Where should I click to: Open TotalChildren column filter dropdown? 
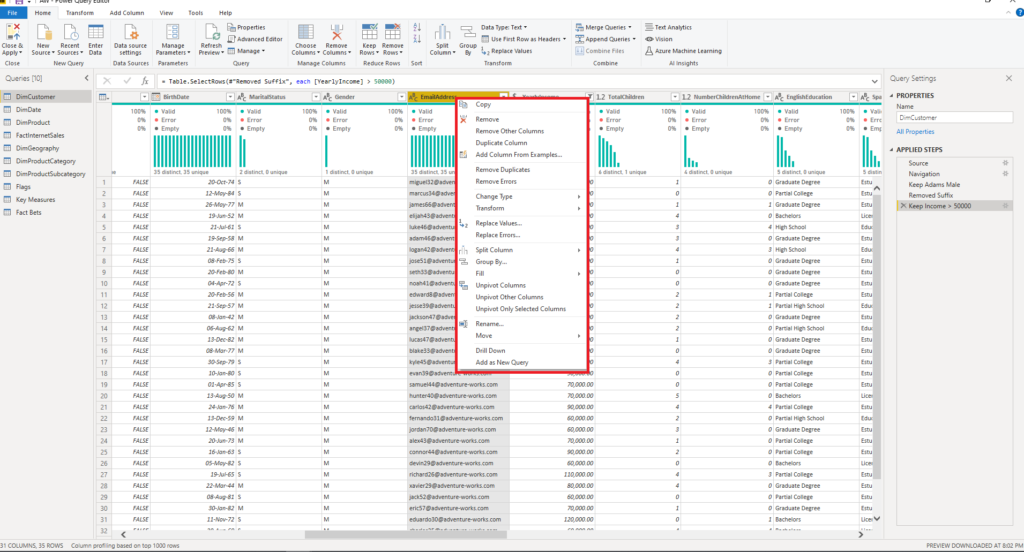[675, 97]
